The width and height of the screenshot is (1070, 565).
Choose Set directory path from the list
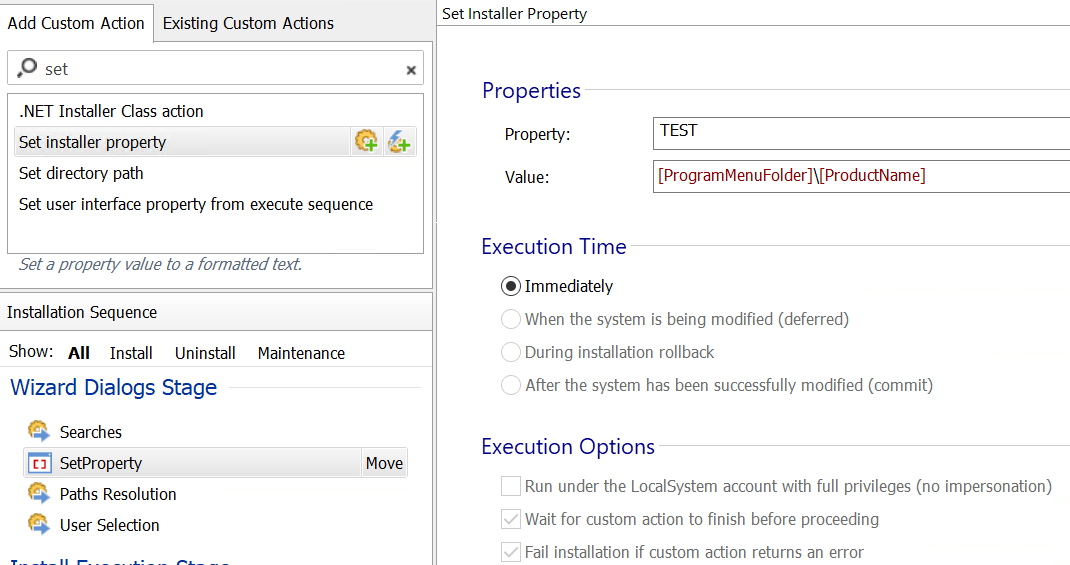pos(81,173)
